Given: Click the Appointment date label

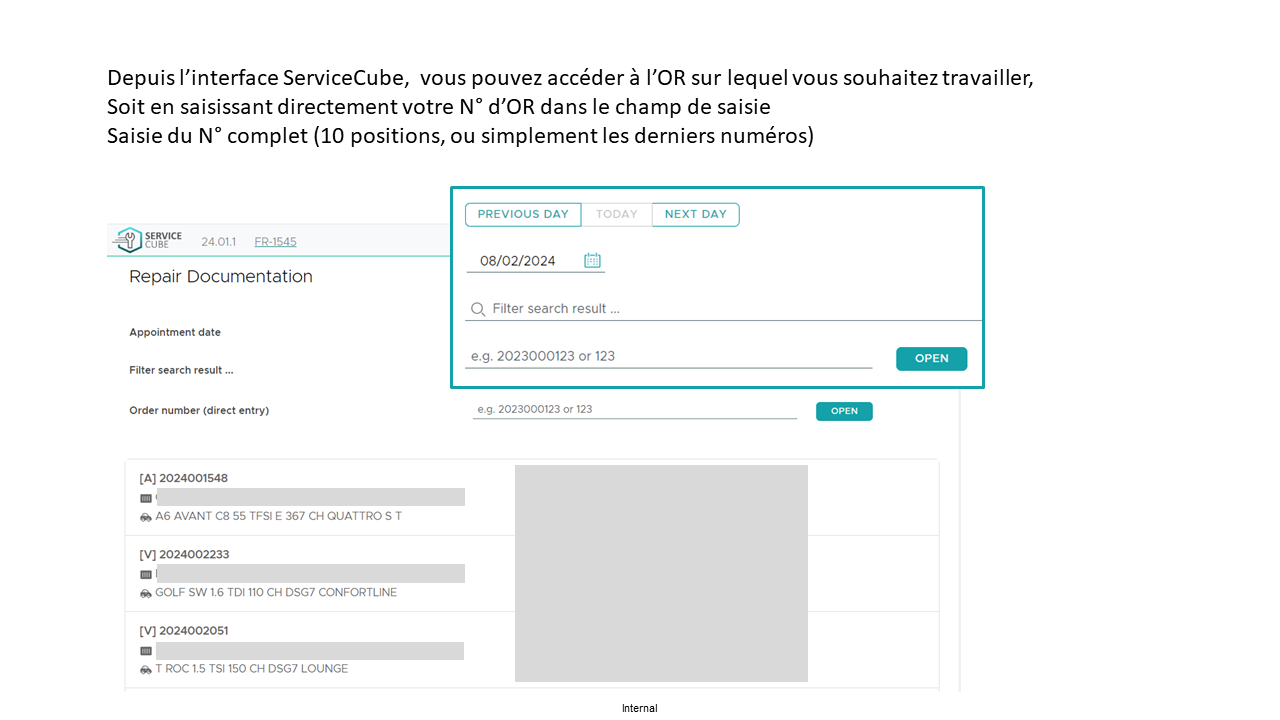Looking at the screenshot, I should coord(175,332).
